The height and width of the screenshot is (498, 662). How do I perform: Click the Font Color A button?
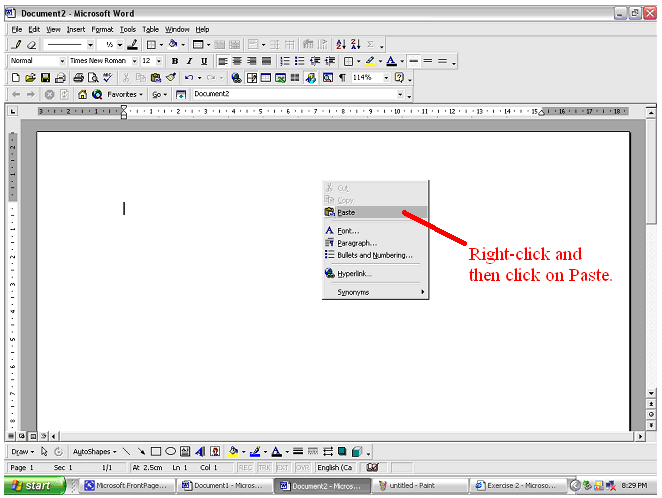coord(391,61)
